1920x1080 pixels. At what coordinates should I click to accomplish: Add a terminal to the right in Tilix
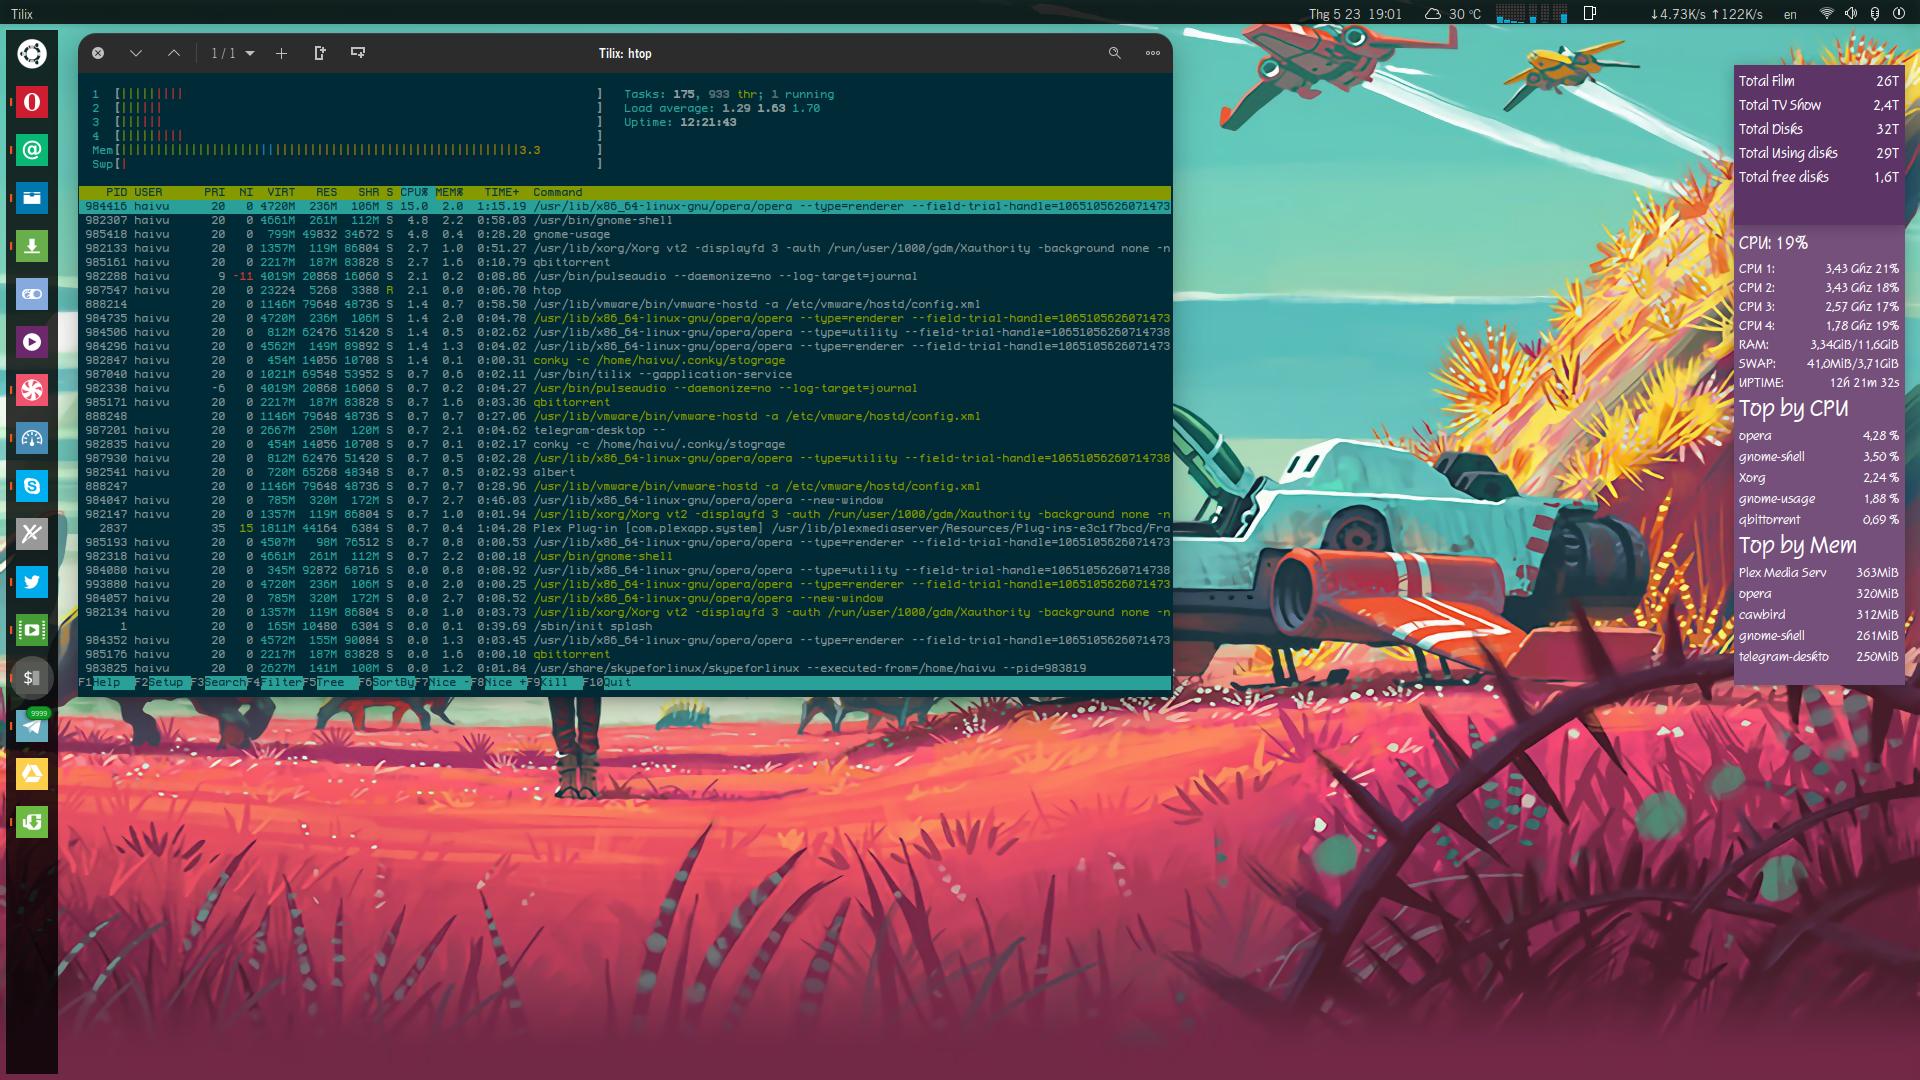[x=320, y=53]
